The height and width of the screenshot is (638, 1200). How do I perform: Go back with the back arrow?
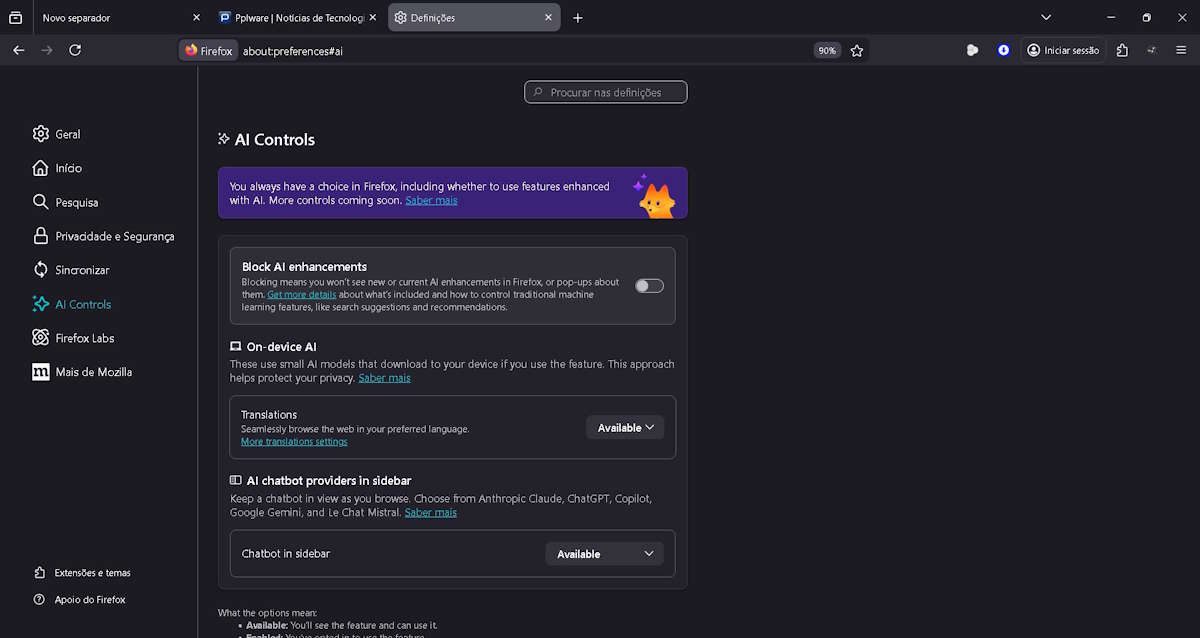tap(19, 50)
